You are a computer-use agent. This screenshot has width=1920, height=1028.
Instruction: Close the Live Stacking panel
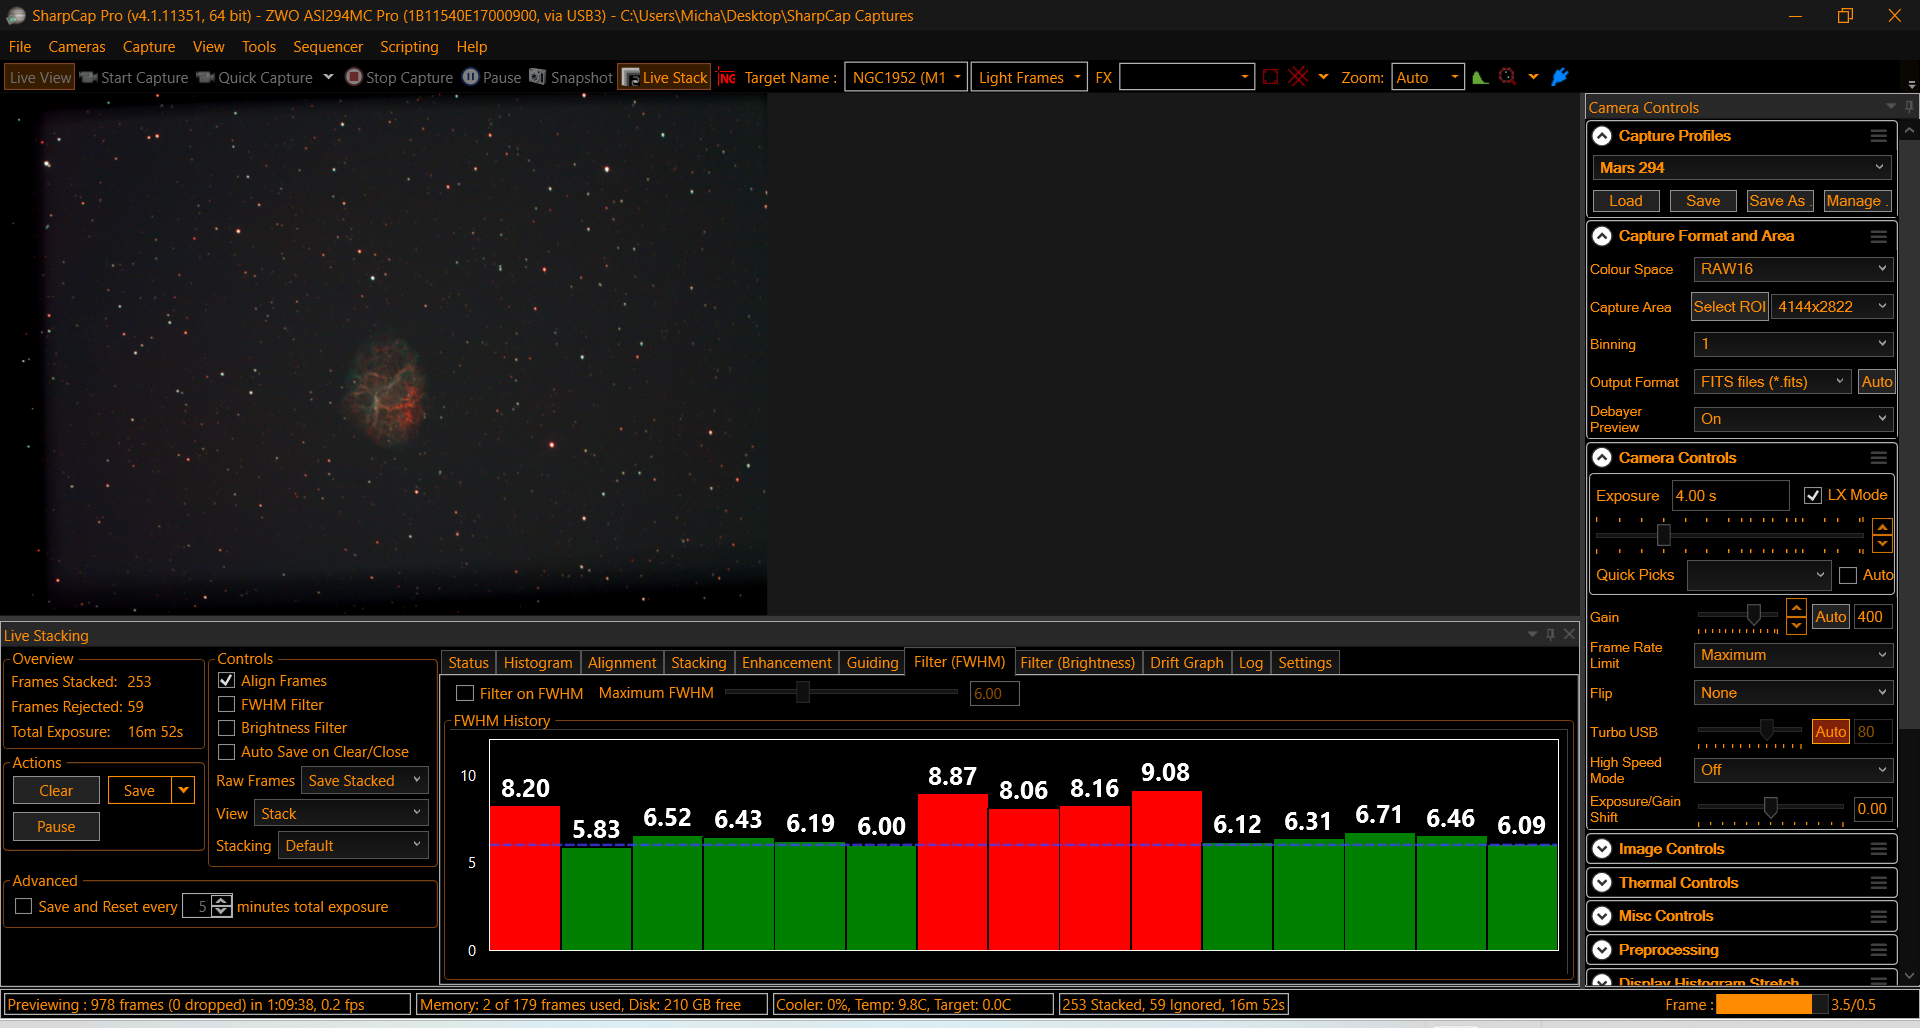click(x=1569, y=634)
